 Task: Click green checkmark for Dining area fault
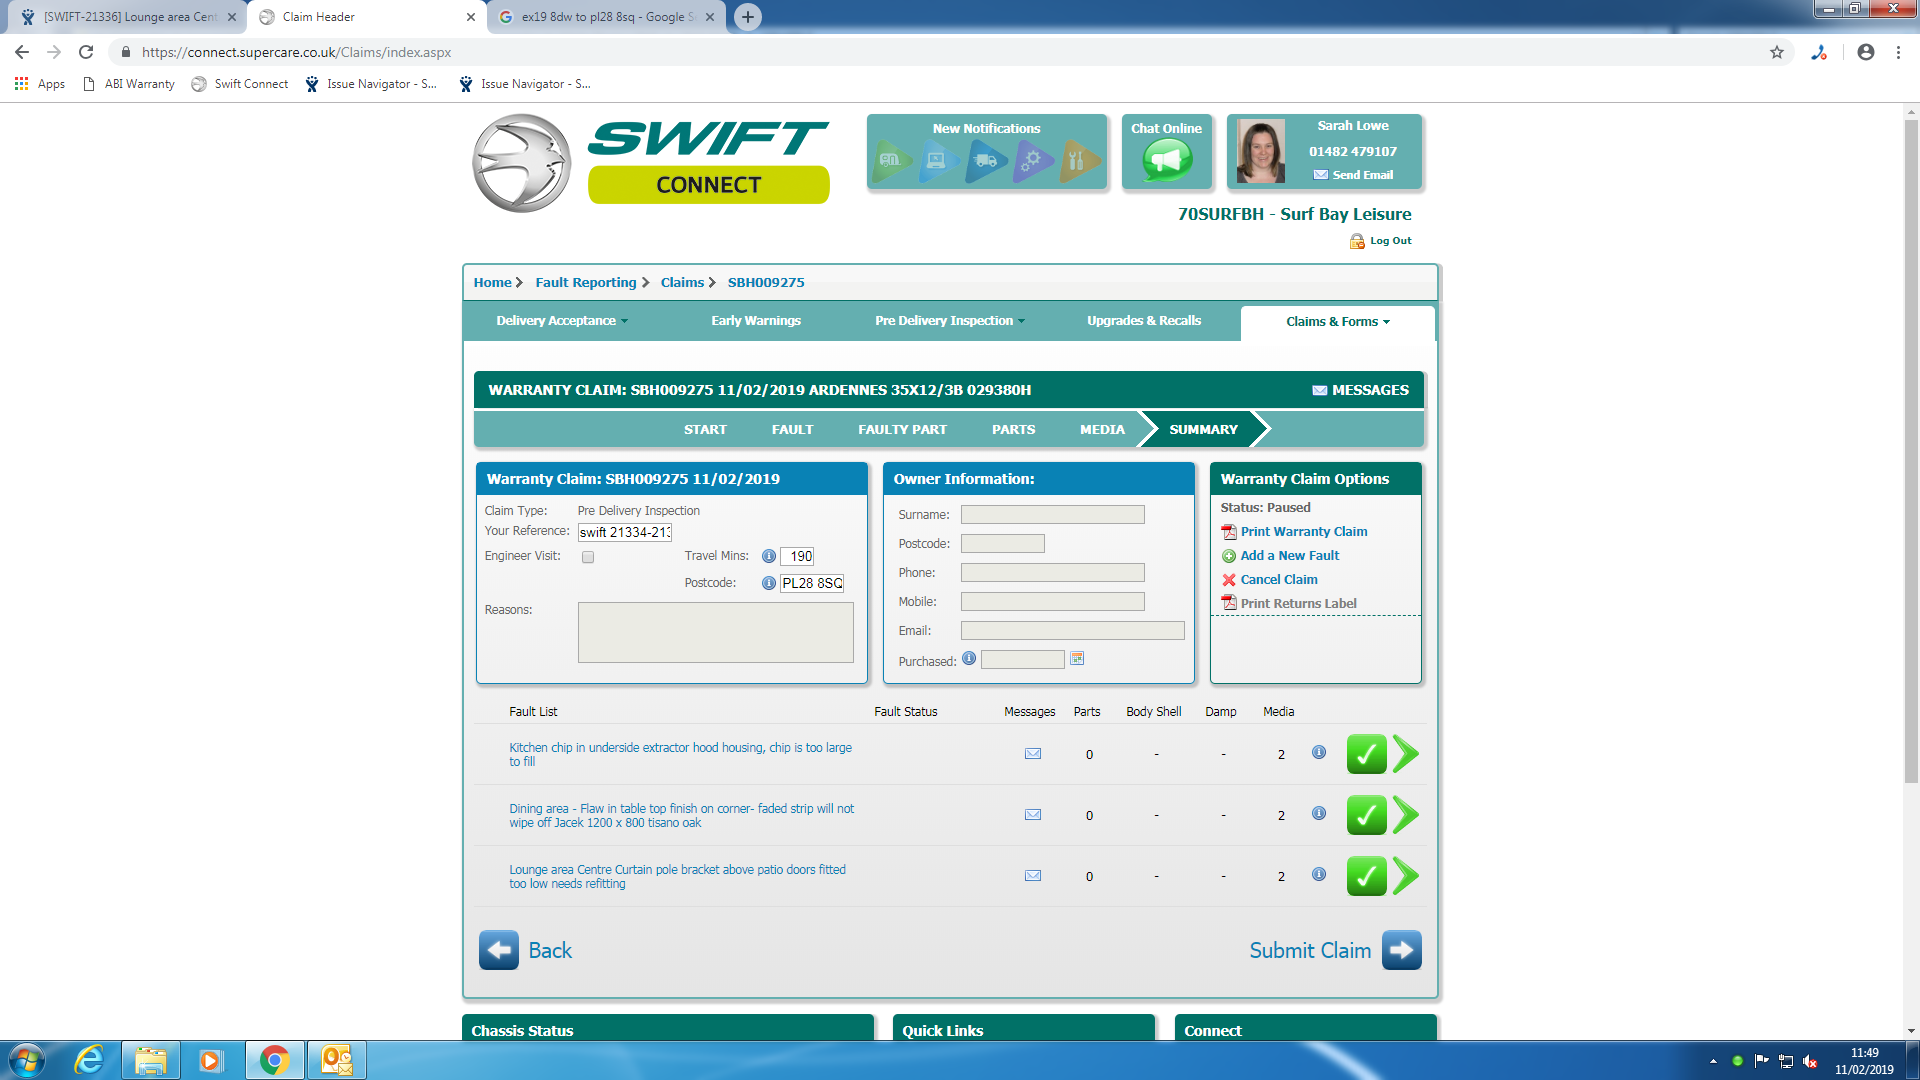point(1366,815)
